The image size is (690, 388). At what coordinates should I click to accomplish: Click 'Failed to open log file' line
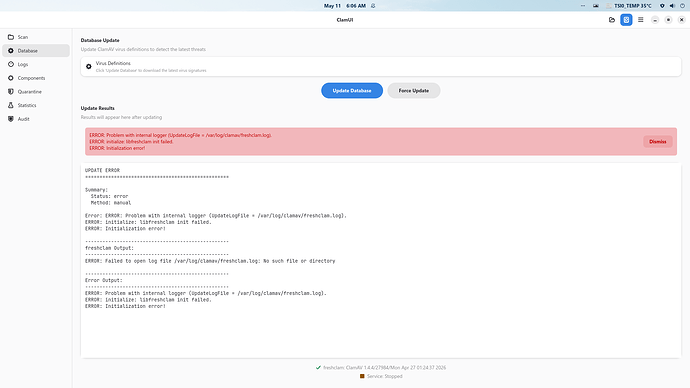(210, 261)
